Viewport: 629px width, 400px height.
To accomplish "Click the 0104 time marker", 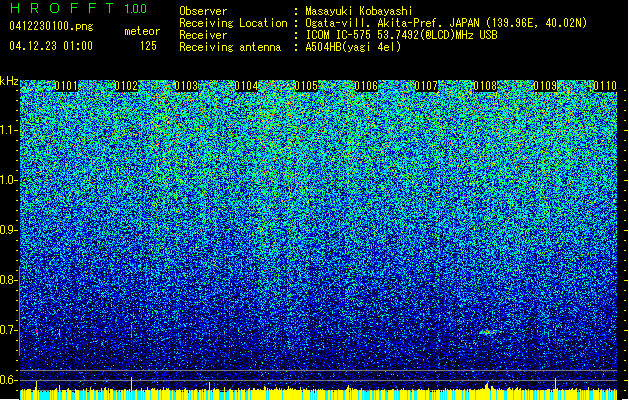I will (246, 86).
